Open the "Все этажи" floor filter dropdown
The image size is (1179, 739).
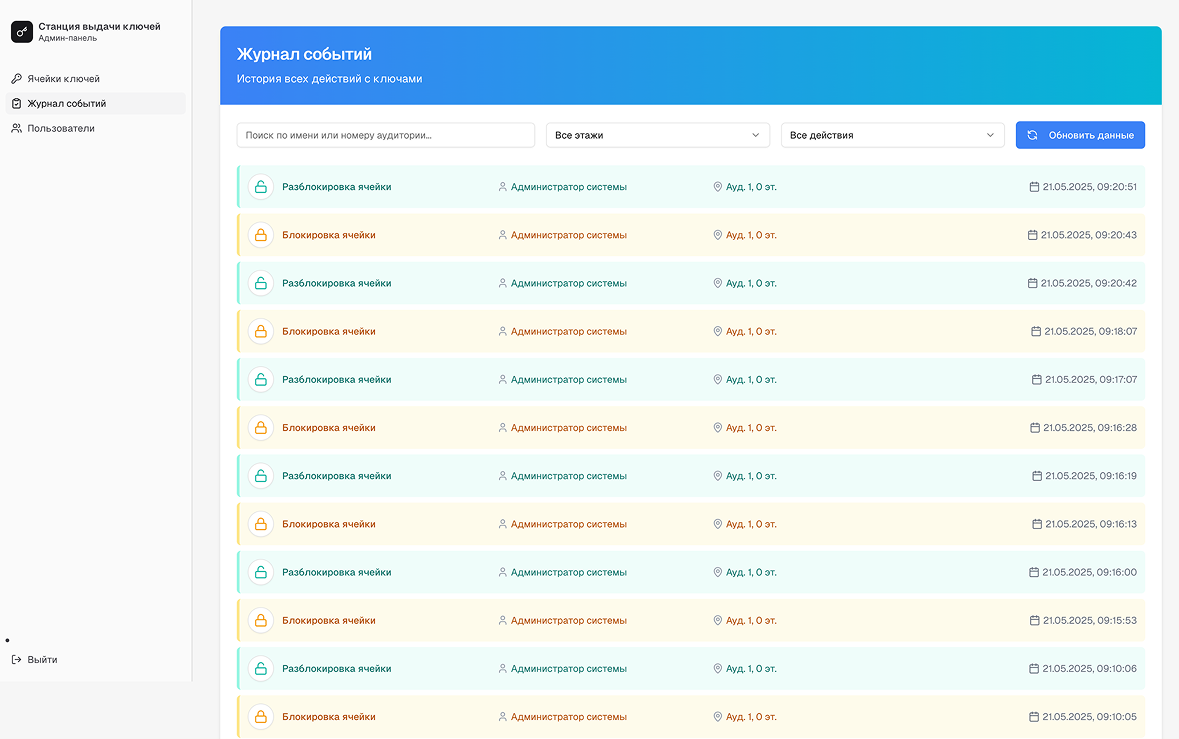657,135
